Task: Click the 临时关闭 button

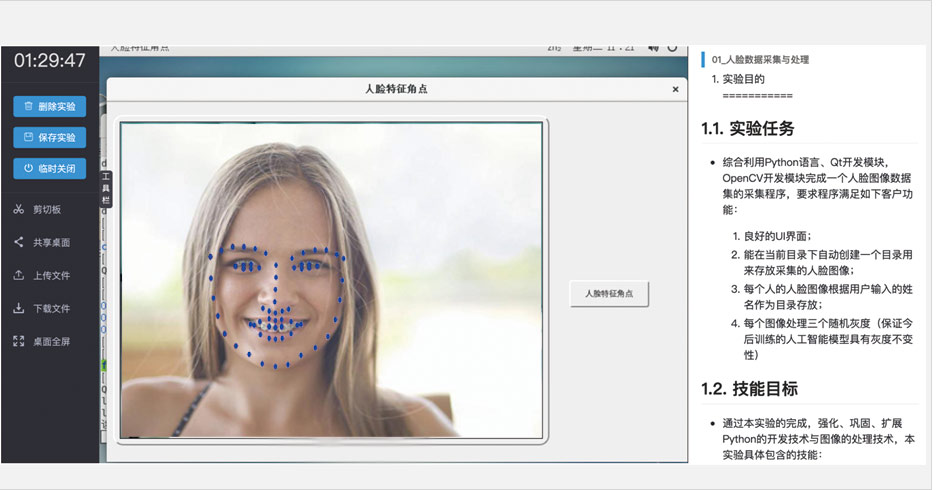Action: 50,169
